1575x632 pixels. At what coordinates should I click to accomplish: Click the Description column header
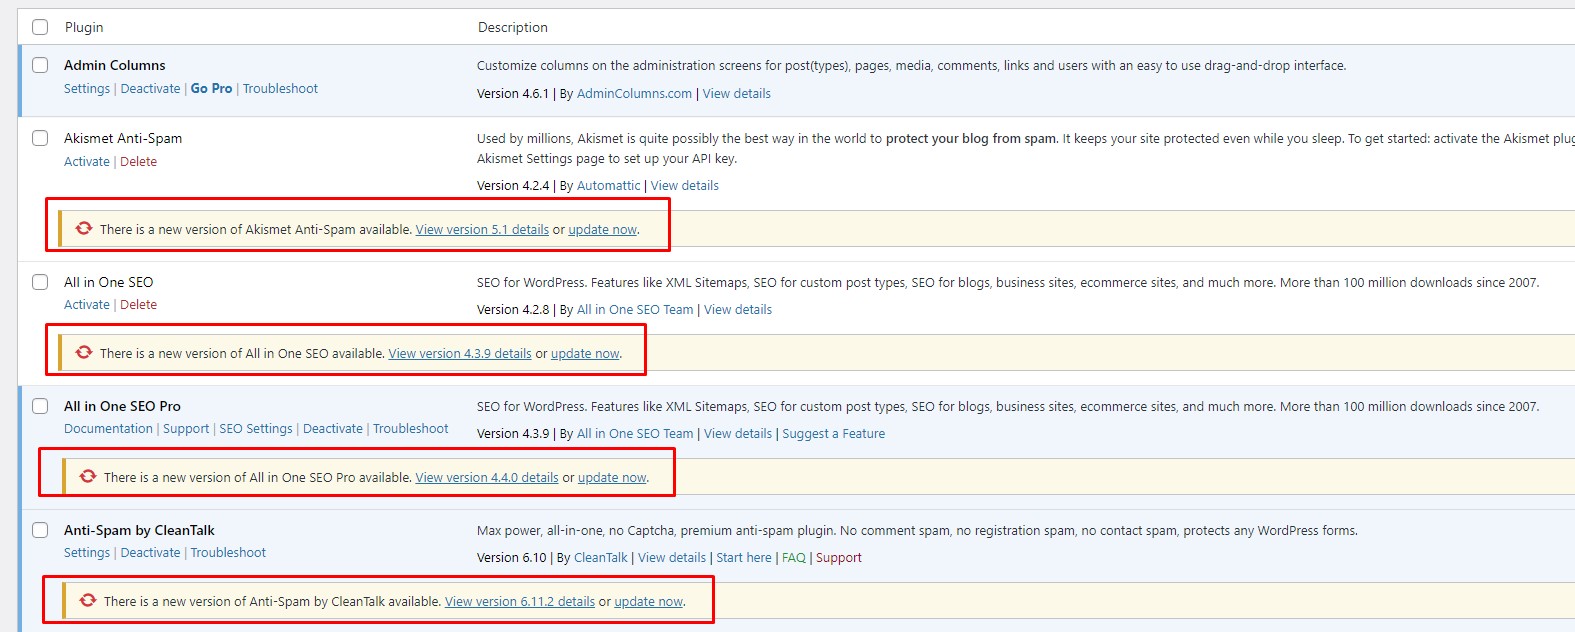click(513, 27)
